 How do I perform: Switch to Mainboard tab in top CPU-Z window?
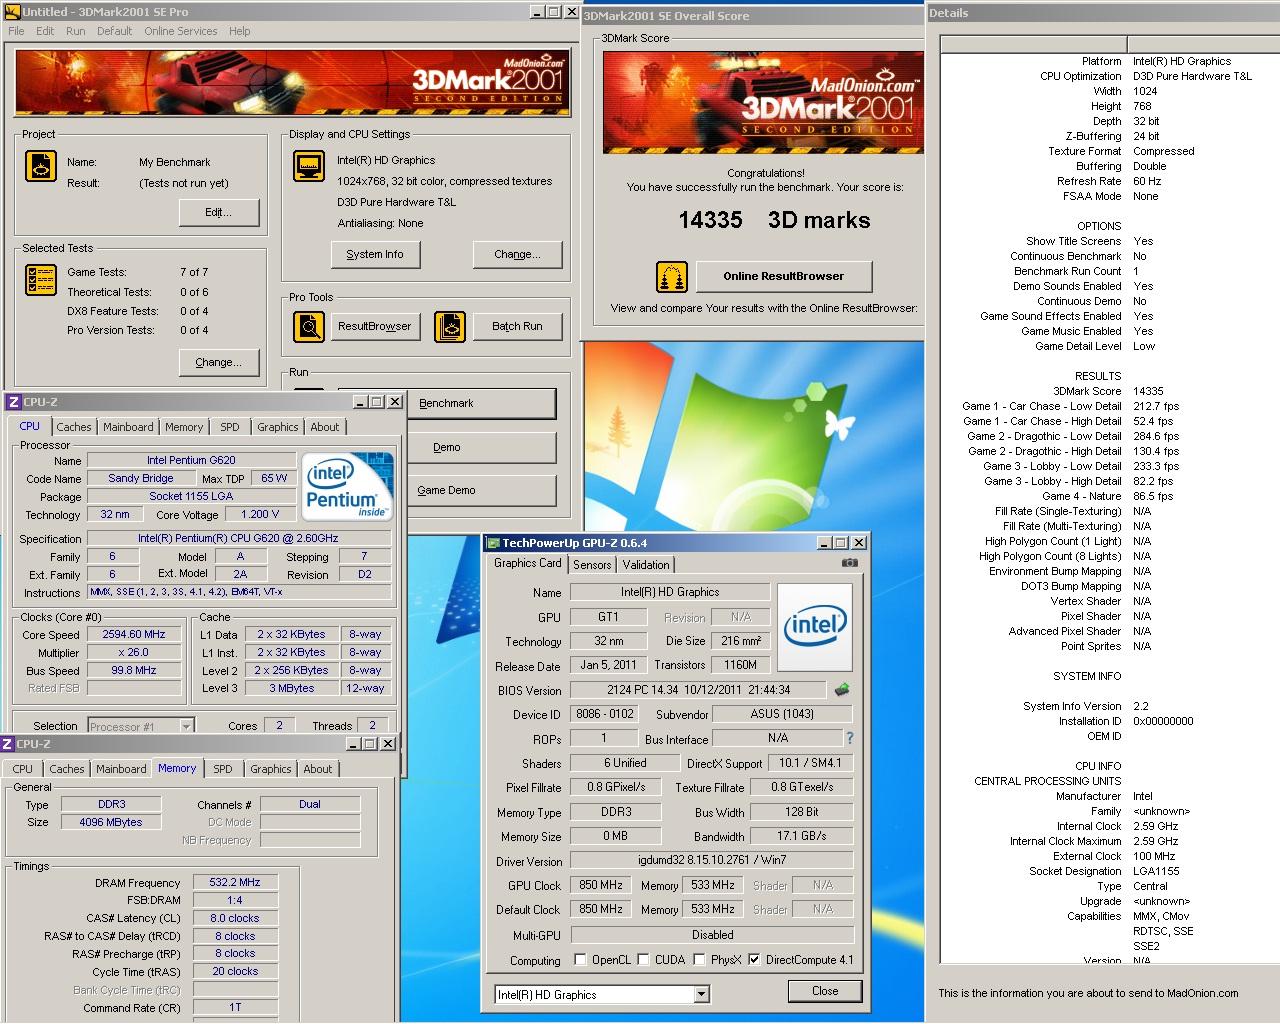coord(128,427)
